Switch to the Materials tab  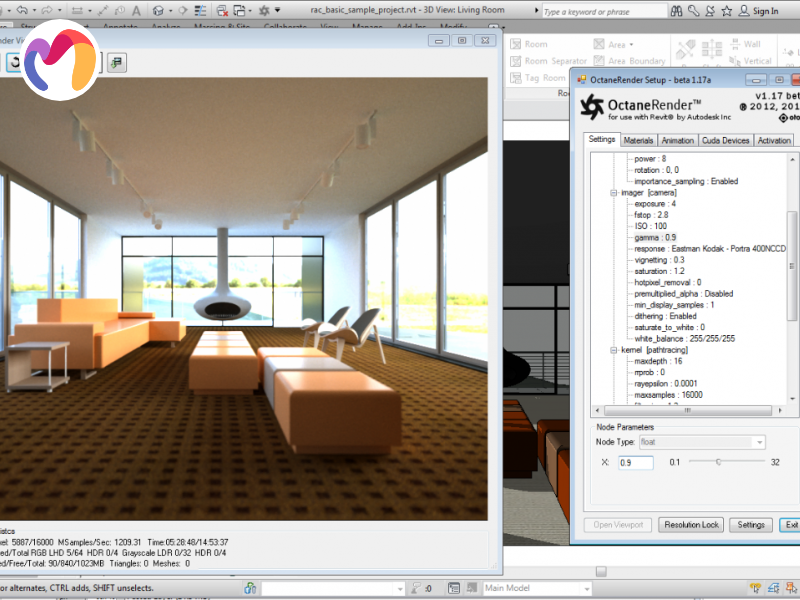point(638,141)
